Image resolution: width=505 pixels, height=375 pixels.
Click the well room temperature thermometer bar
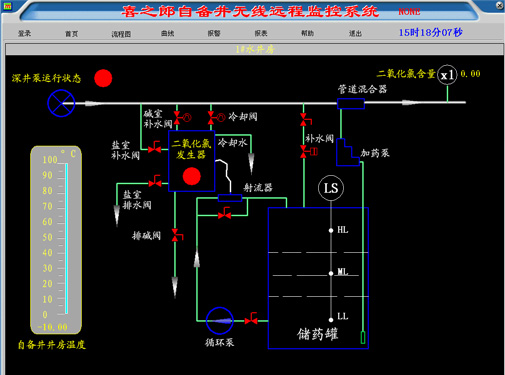[x=66, y=239]
